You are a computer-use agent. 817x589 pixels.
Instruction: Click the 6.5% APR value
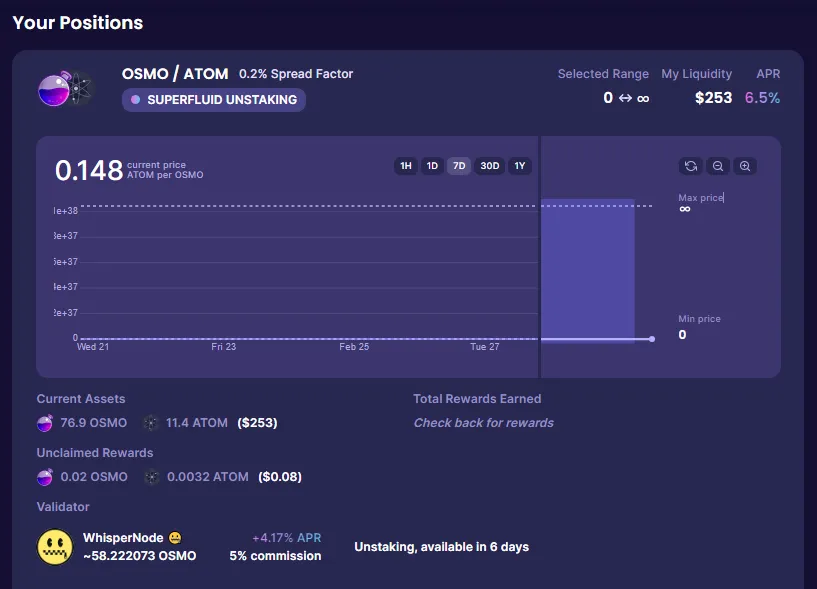[x=762, y=98]
